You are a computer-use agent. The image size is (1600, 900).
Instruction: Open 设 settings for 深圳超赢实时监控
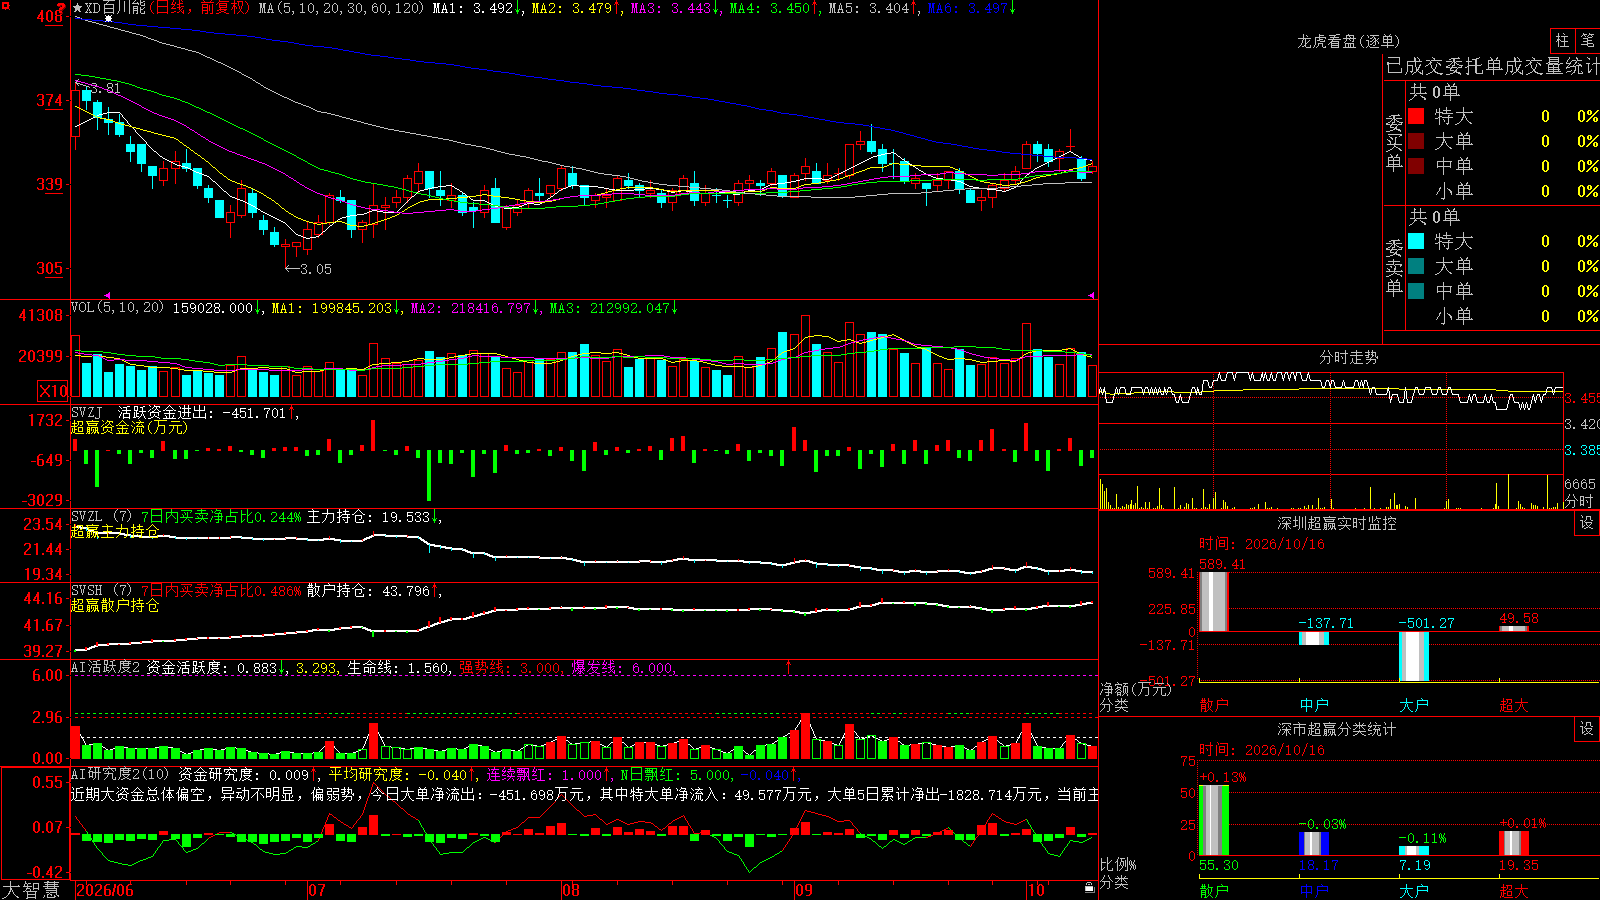point(1587,523)
